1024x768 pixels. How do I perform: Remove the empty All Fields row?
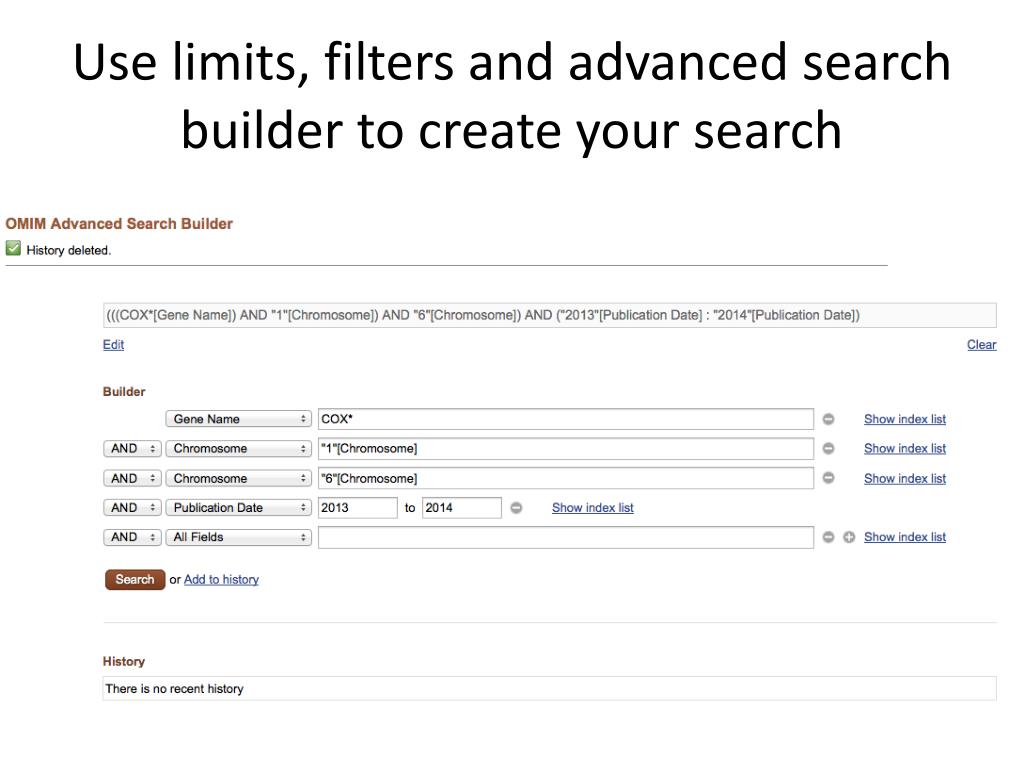tap(828, 537)
